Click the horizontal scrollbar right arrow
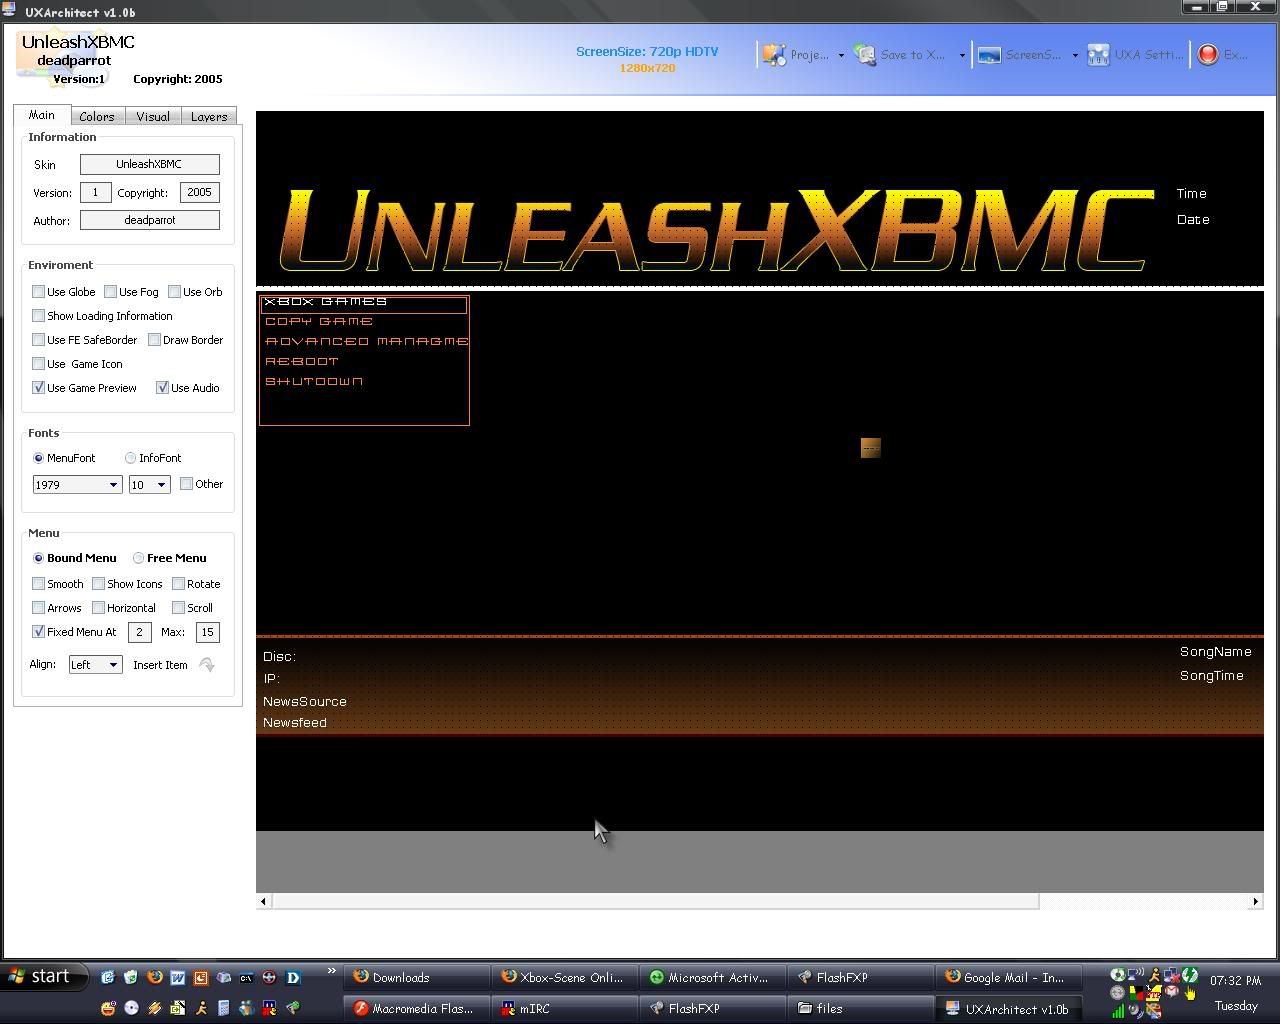 [x=1256, y=901]
